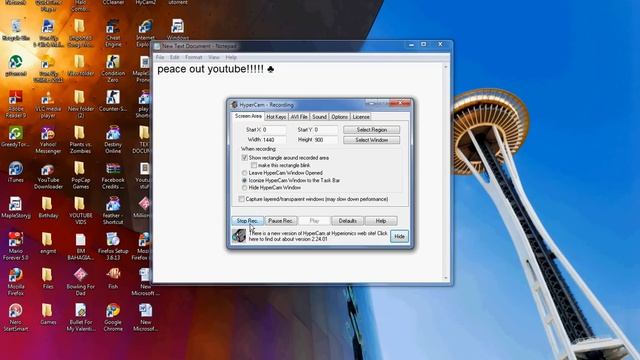Open Yahoo Messenger desktop shortcut

click(x=48, y=139)
